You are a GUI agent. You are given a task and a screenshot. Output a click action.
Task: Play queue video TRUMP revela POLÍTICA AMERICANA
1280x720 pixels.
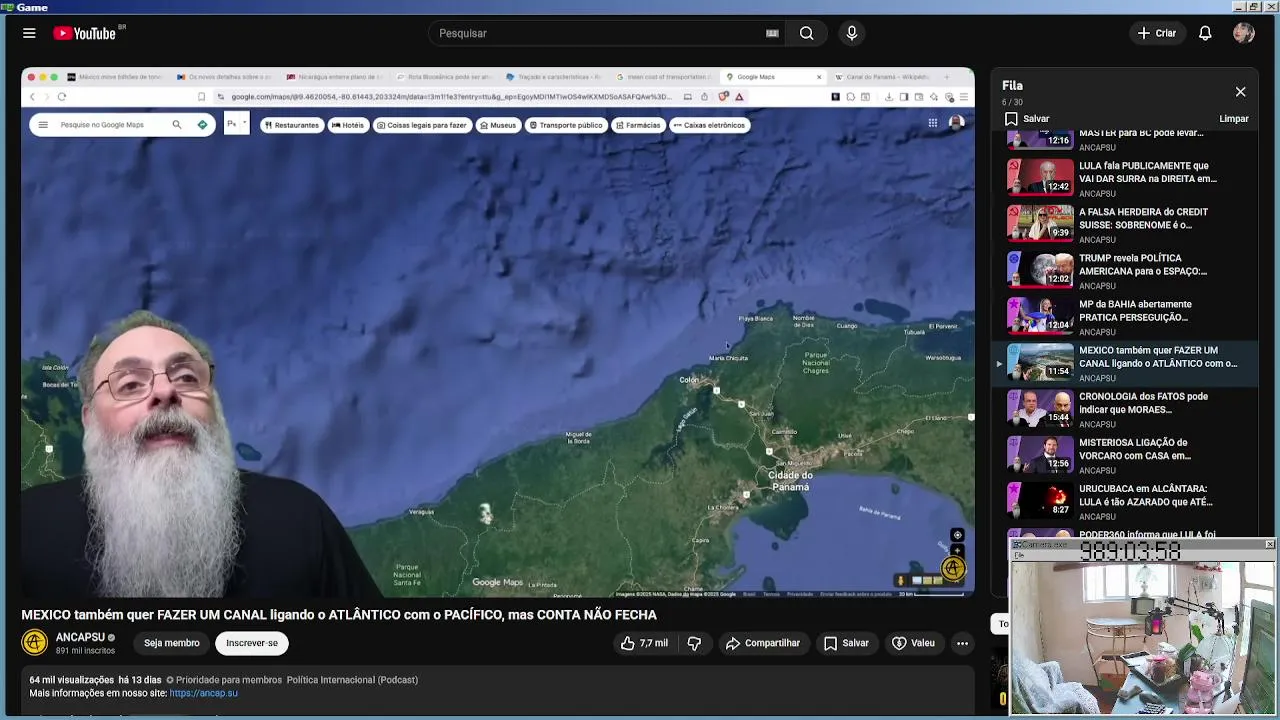tap(1124, 270)
